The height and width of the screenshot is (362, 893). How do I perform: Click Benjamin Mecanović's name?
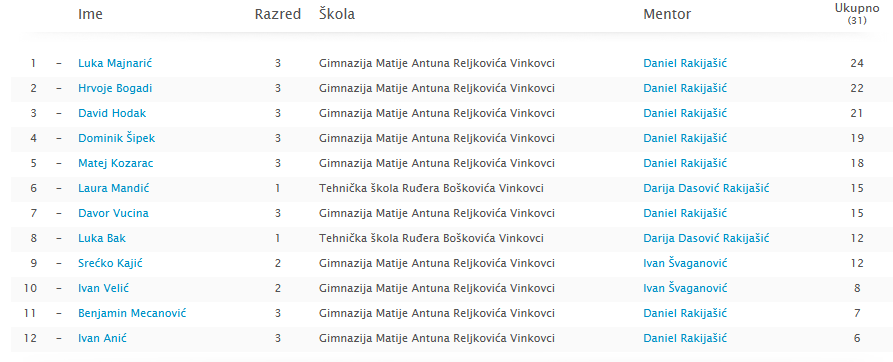click(132, 313)
